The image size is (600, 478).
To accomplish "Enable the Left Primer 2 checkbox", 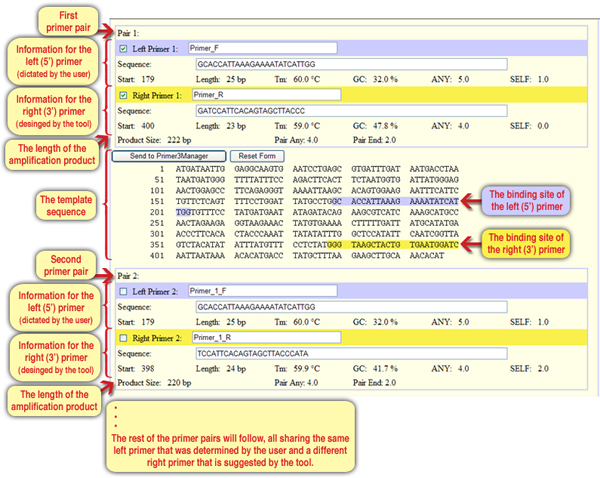I will point(122,289).
